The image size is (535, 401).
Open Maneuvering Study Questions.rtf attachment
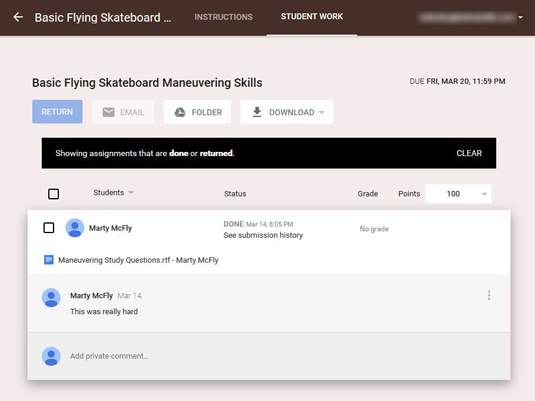coord(138,260)
